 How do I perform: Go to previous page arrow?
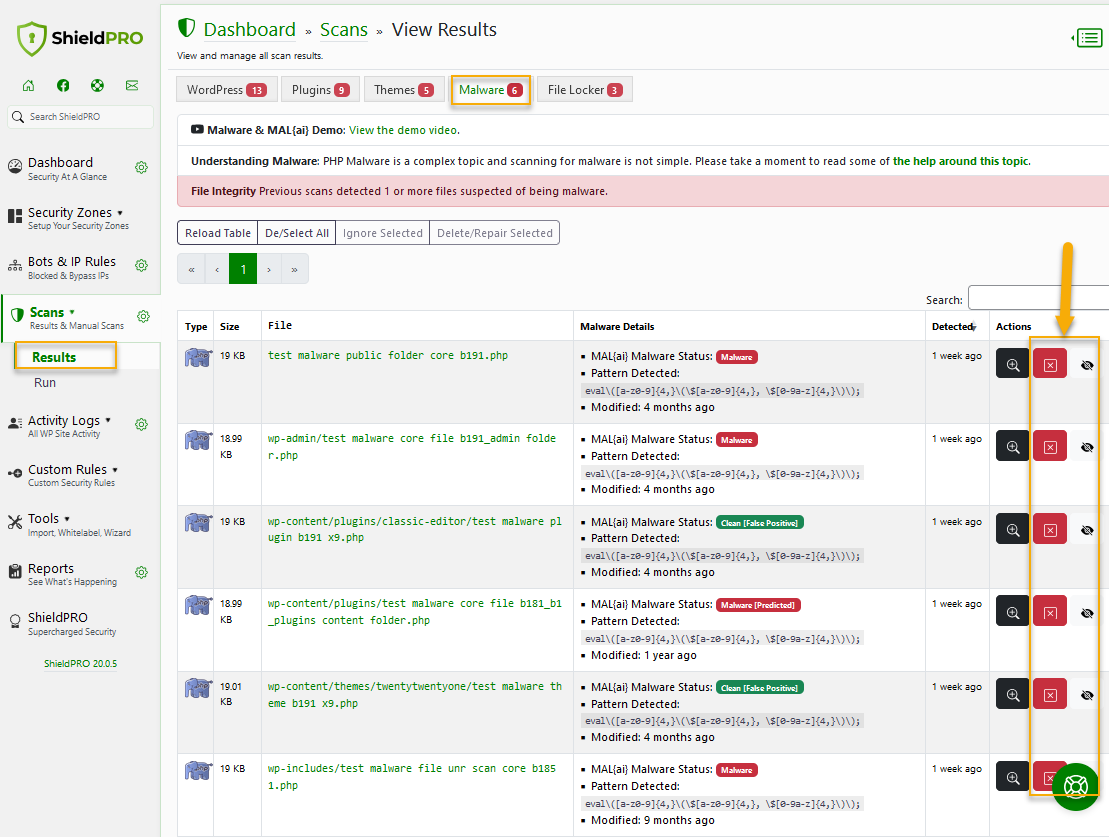[216, 269]
